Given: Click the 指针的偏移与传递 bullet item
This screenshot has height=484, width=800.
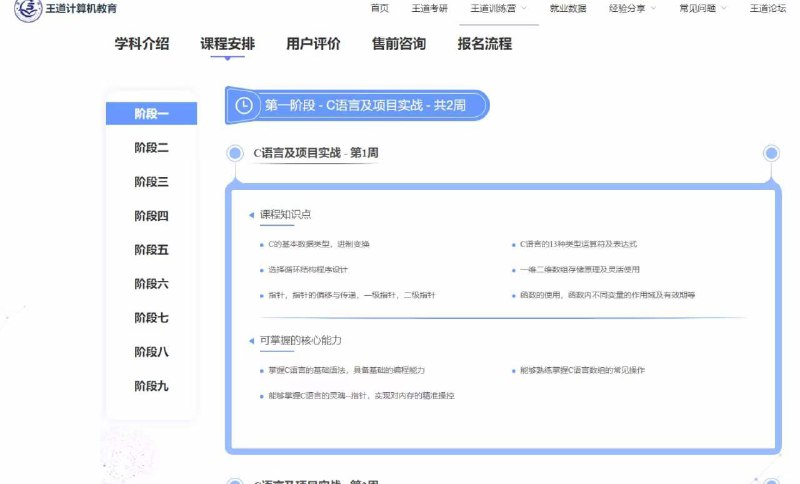Looking at the screenshot, I should [352, 295].
